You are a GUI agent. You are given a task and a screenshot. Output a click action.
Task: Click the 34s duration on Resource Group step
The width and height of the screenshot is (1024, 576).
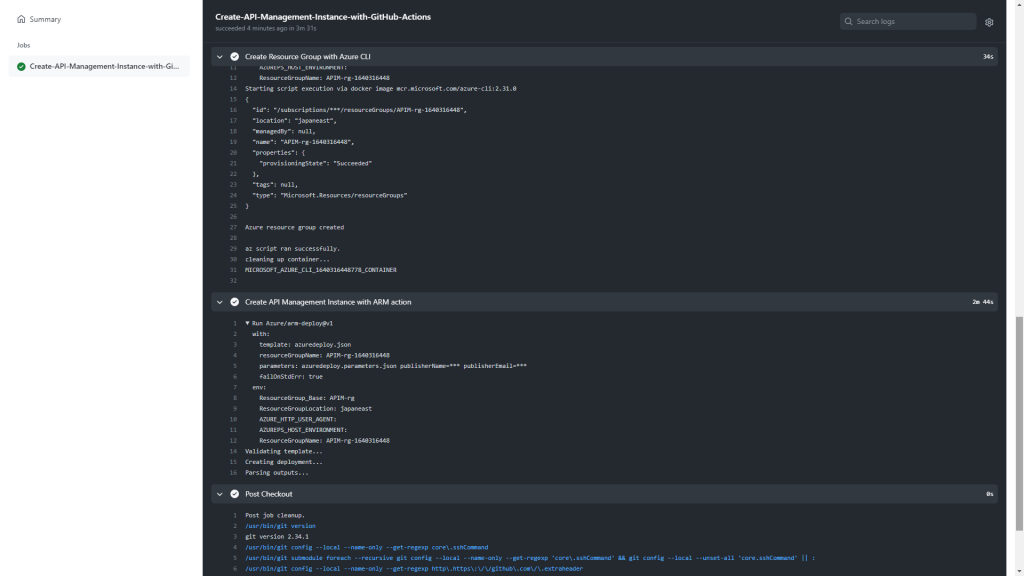pyautogui.click(x=986, y=57)
